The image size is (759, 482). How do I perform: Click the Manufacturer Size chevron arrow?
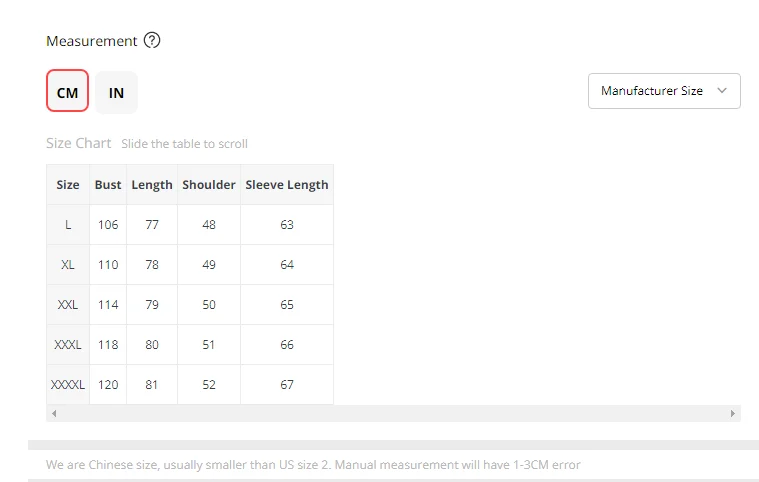tap(722, 90)
